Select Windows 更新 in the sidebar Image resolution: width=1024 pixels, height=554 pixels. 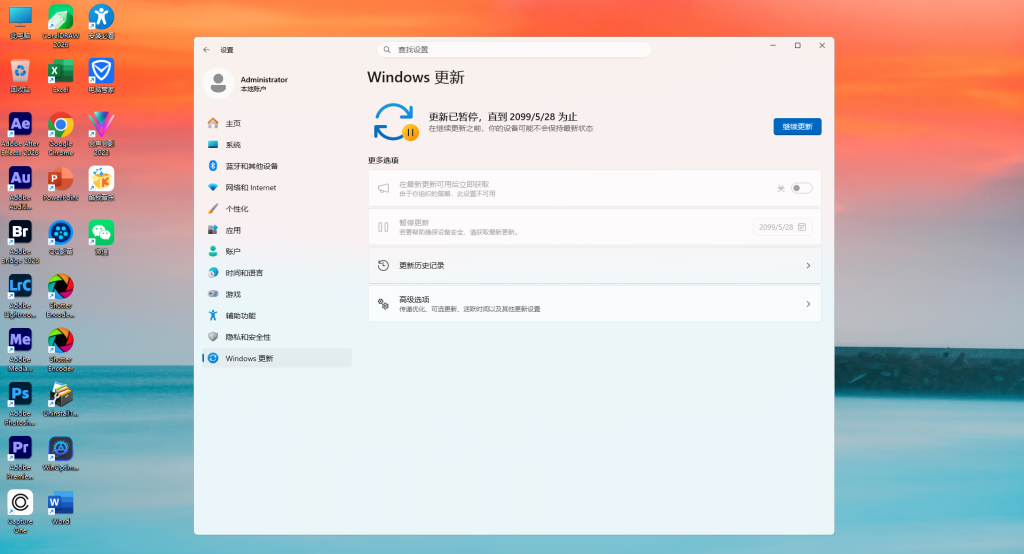click(x=277, y=358)
